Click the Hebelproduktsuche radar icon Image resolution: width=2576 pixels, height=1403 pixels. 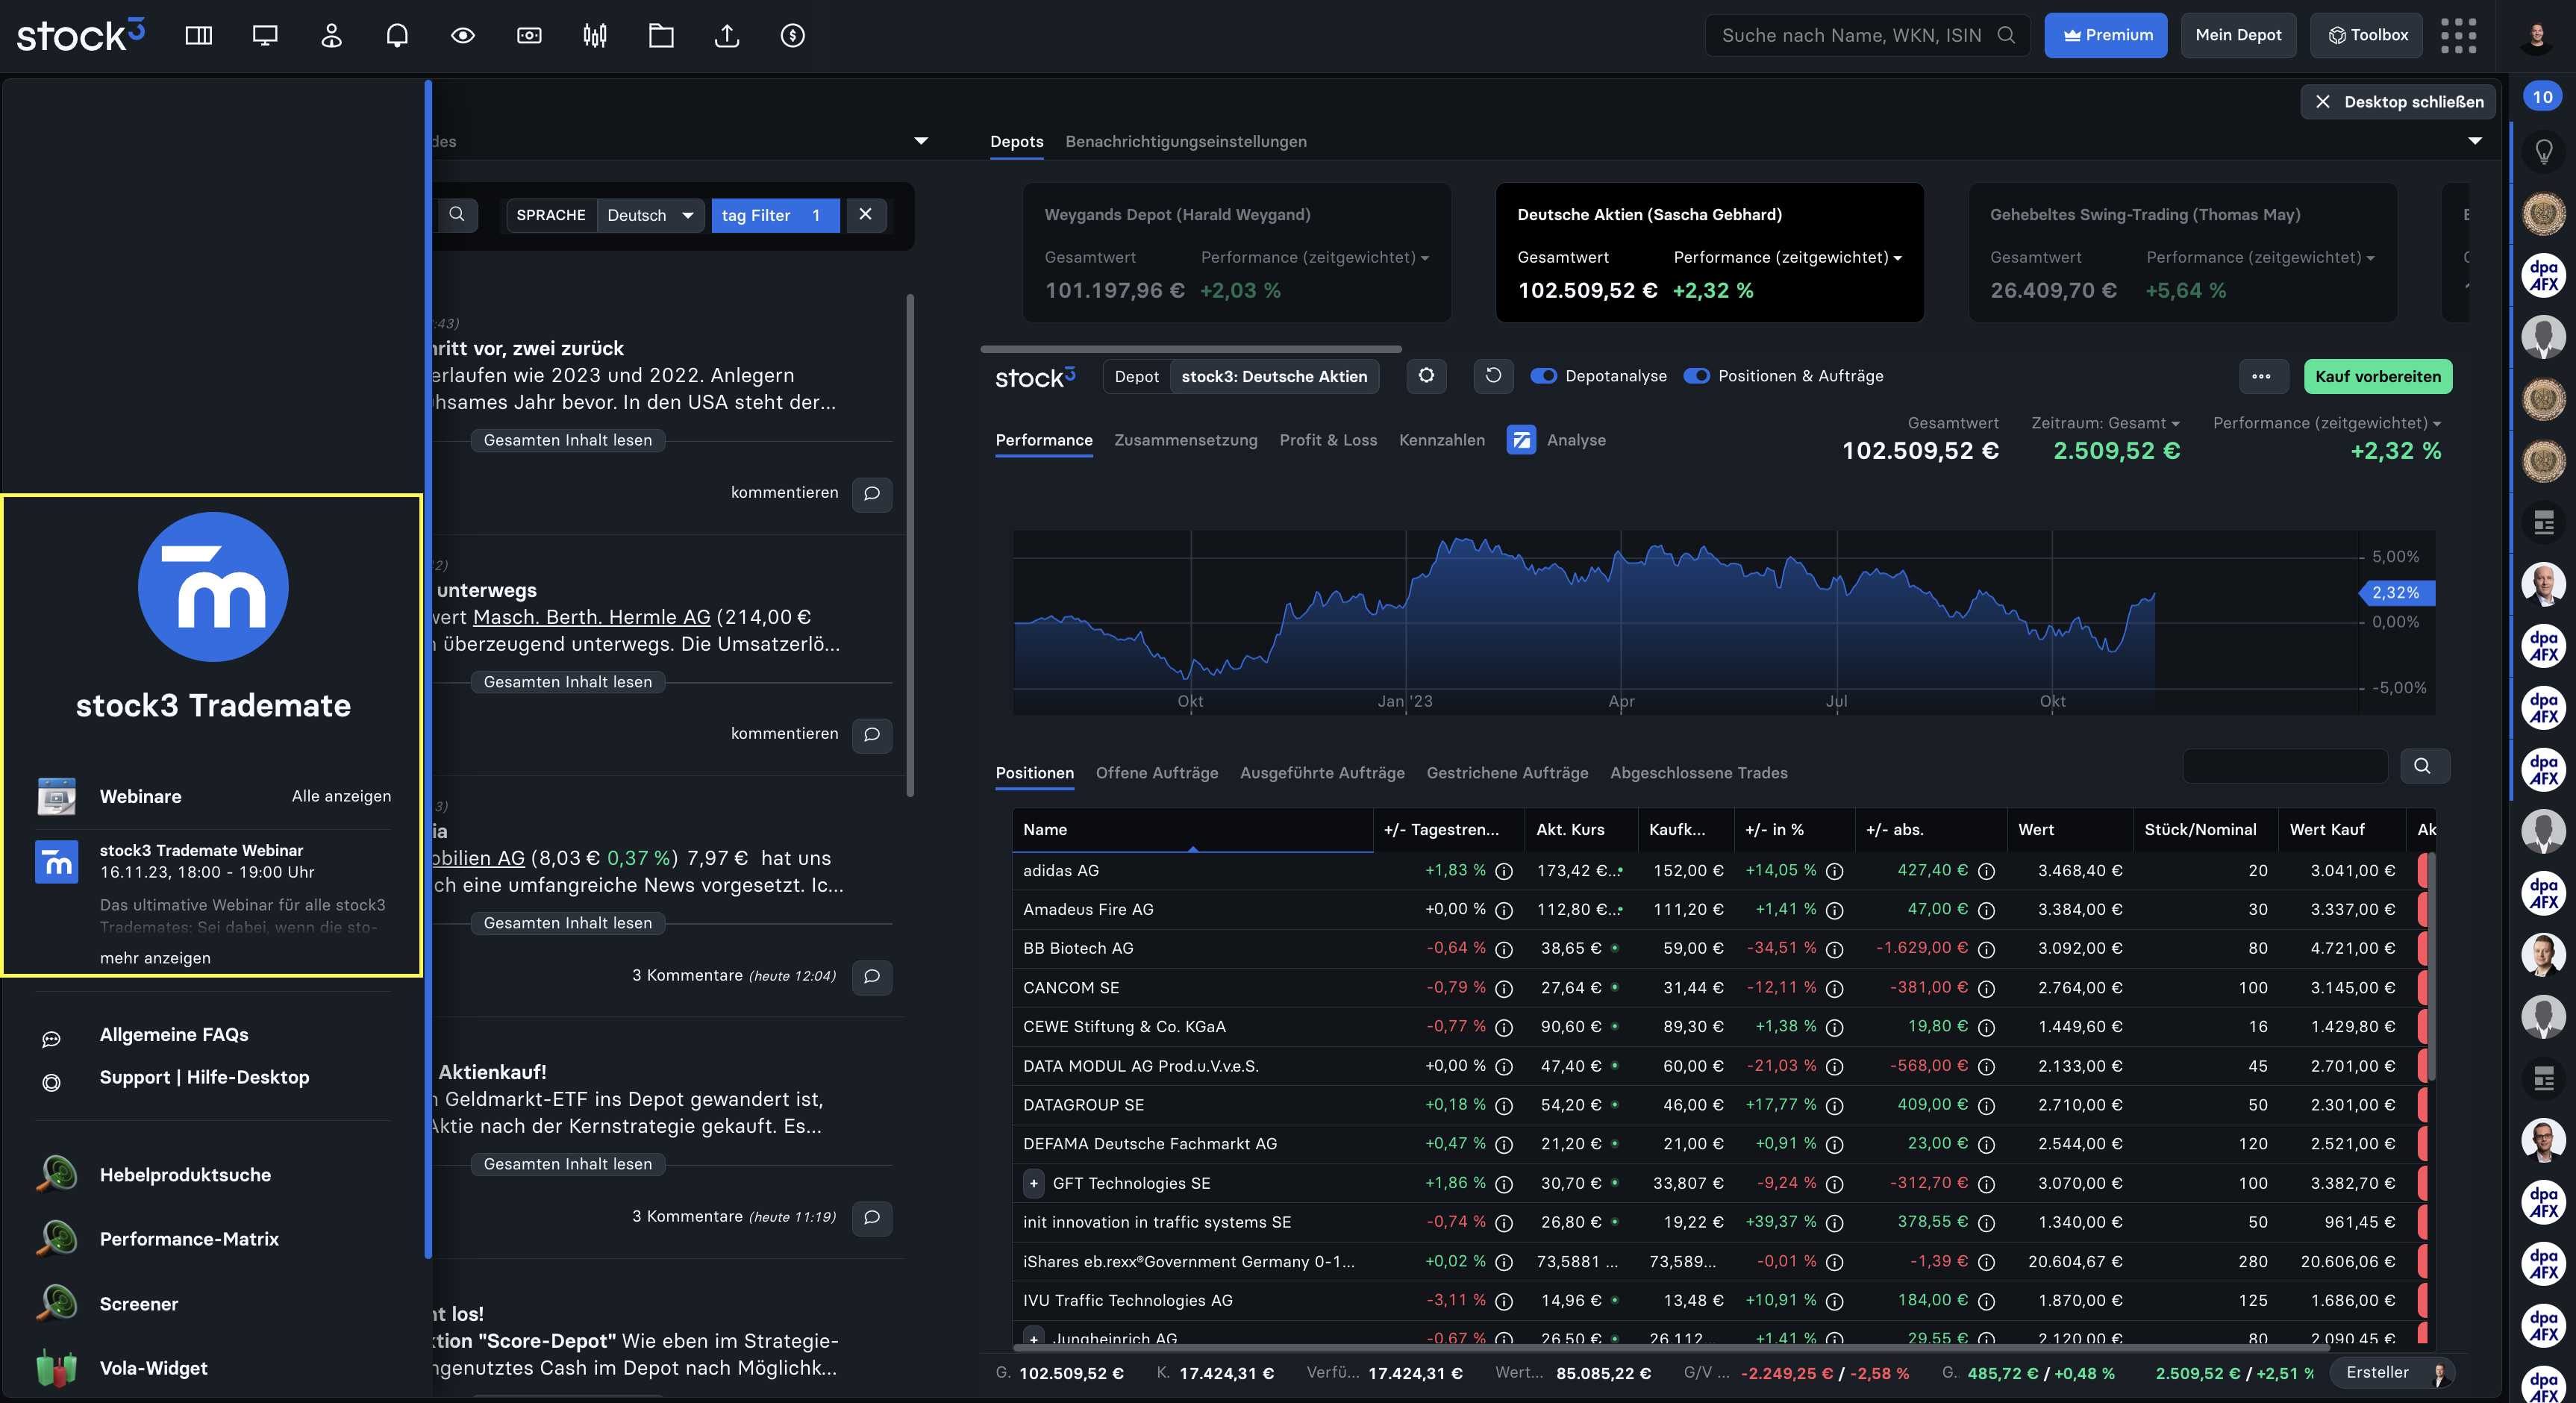click(56, 1175)
